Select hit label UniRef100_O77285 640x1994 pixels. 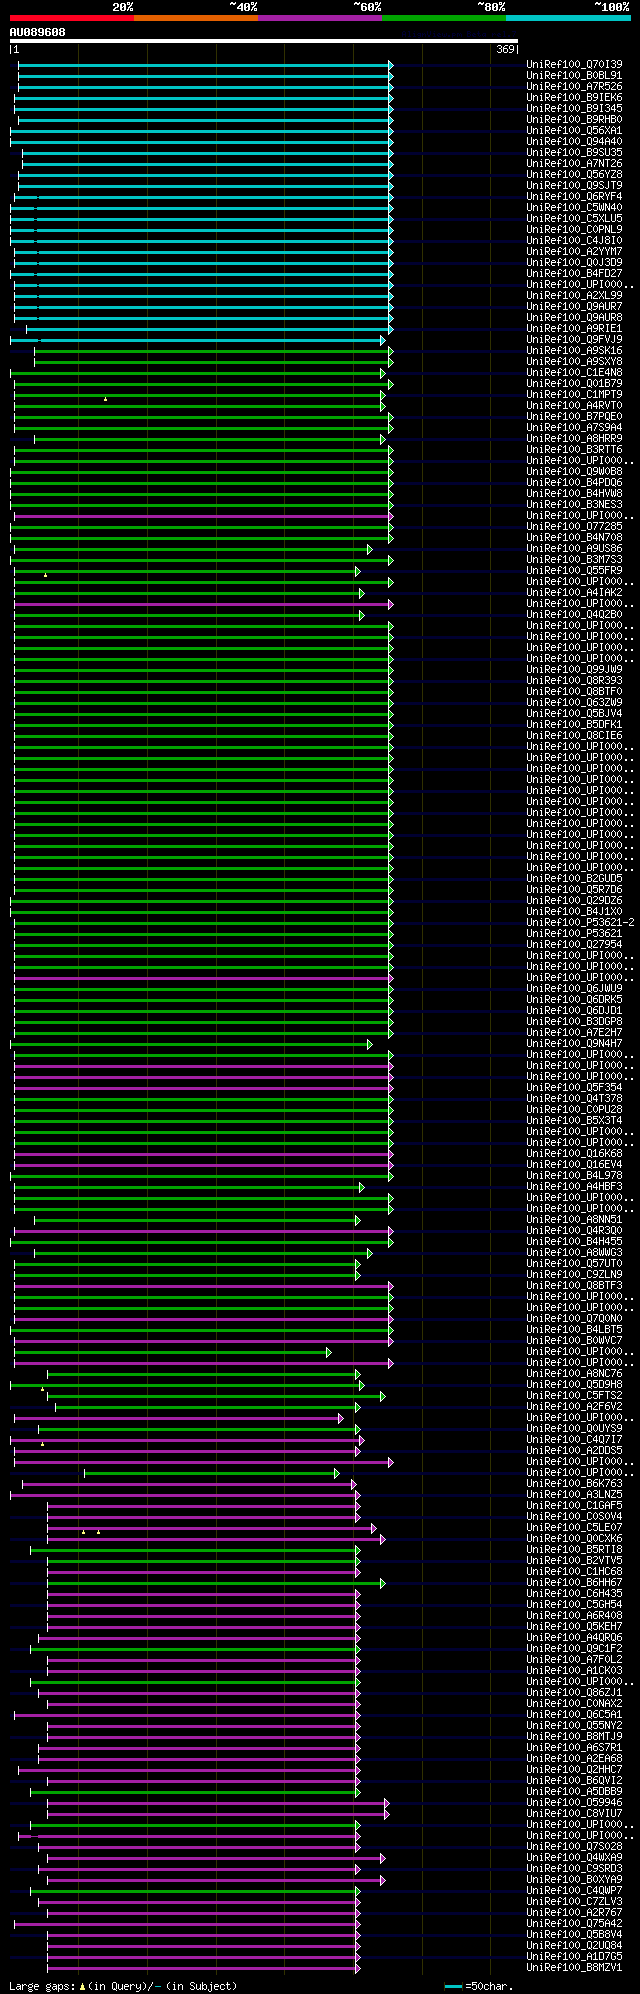click(574, 526)
